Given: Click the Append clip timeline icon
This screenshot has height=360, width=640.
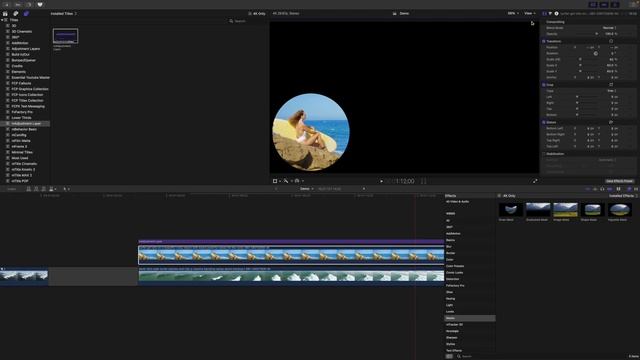Looking at the screenshot, I should 44,189.
